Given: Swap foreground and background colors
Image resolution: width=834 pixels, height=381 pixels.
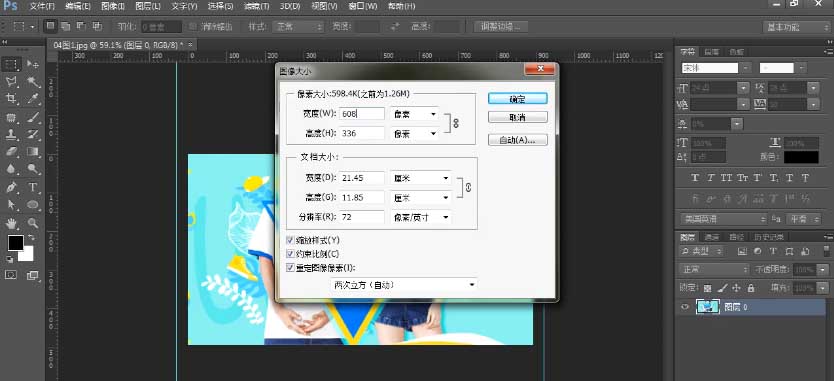Looking at the screenshot, I should tap(31, 237).
